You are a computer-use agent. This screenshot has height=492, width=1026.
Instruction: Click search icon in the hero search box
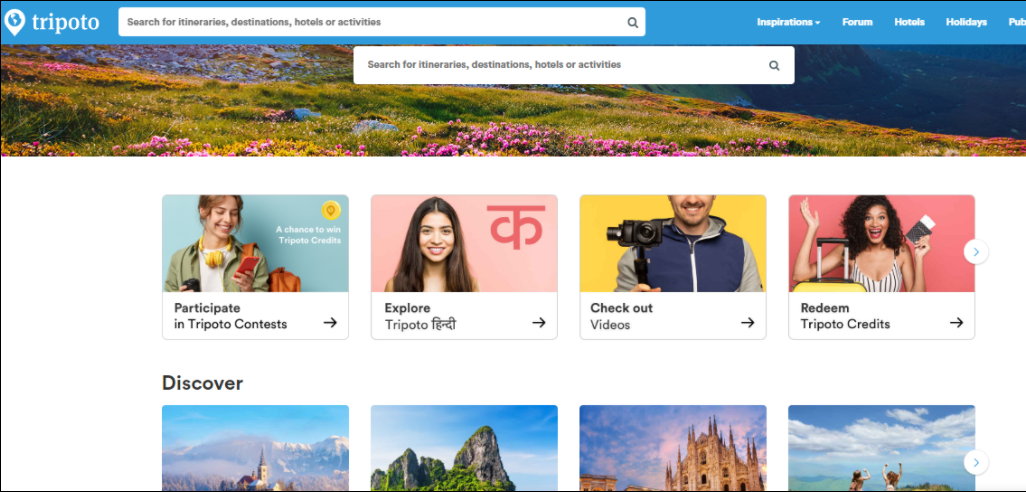773,65
